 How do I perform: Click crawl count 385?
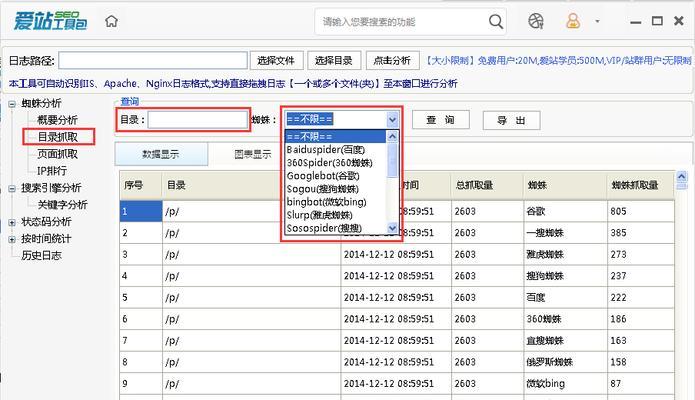tap(641, 232)
